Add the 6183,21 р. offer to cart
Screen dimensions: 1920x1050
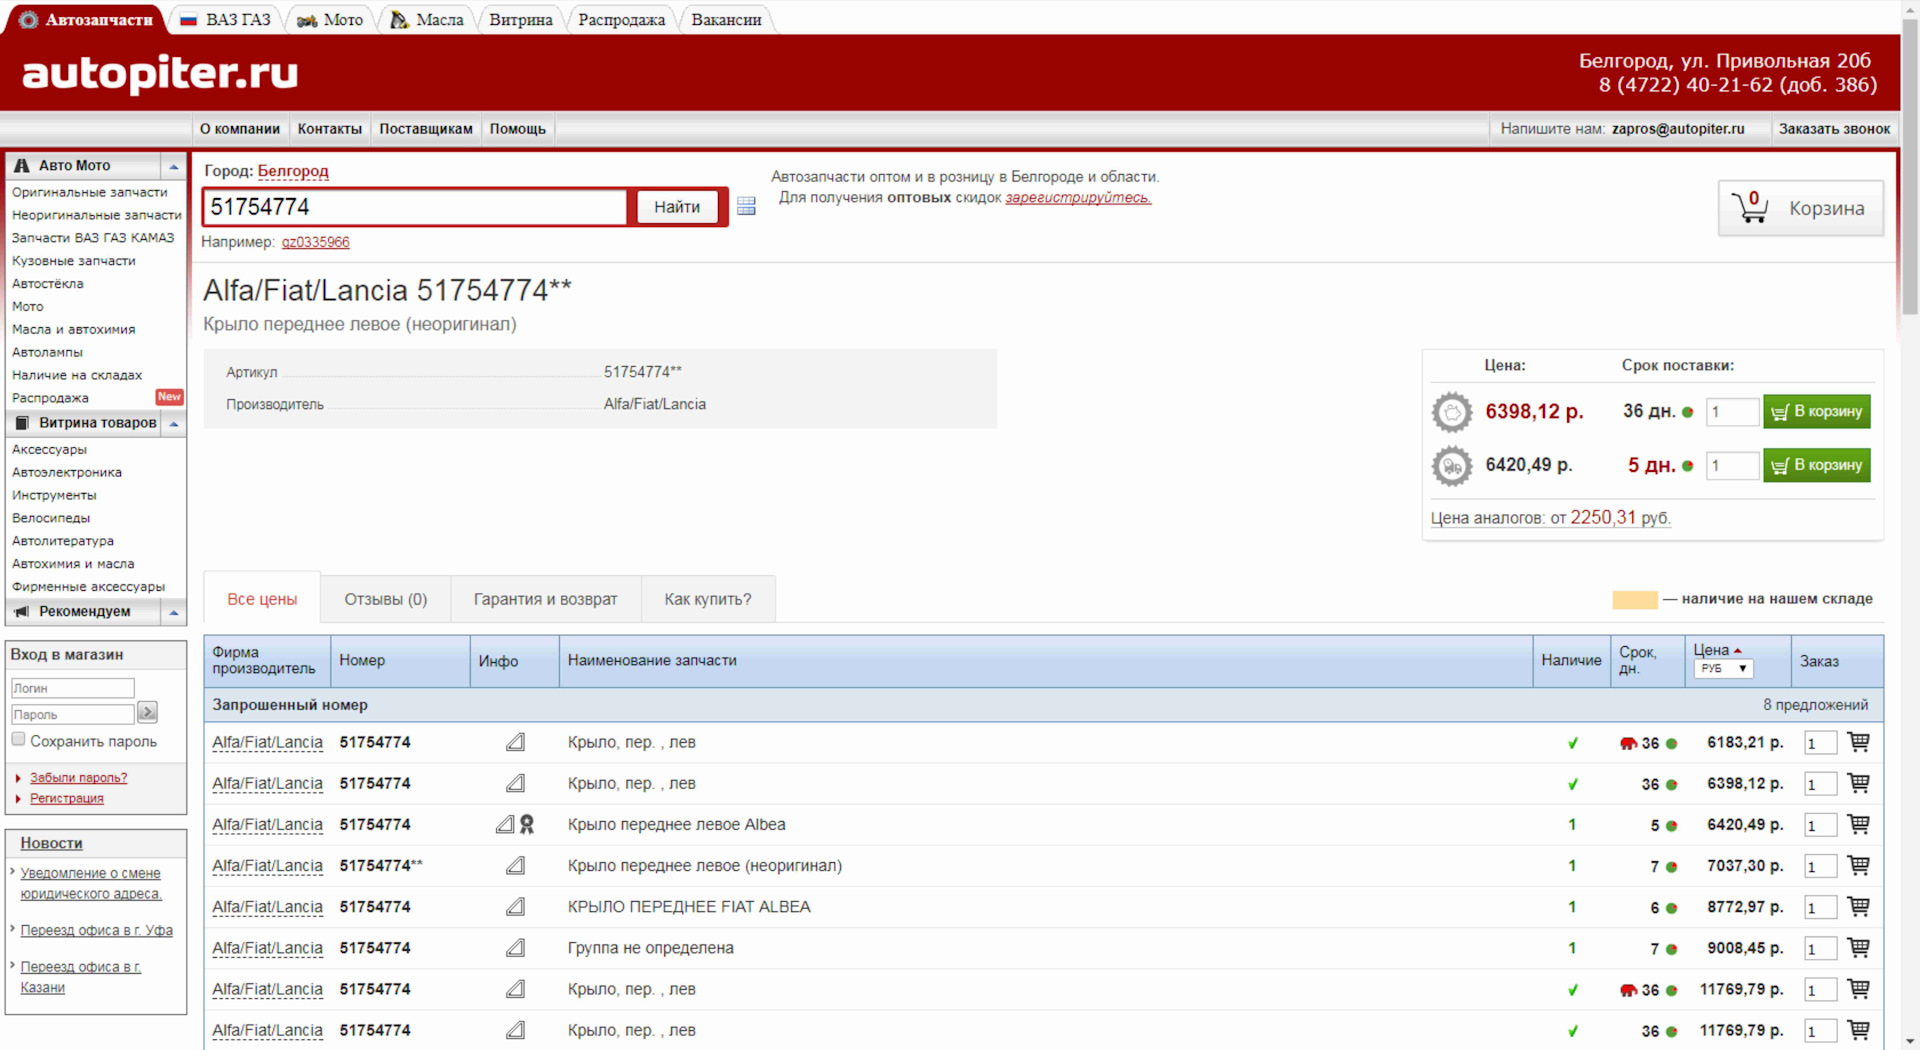pos(1858,742)
